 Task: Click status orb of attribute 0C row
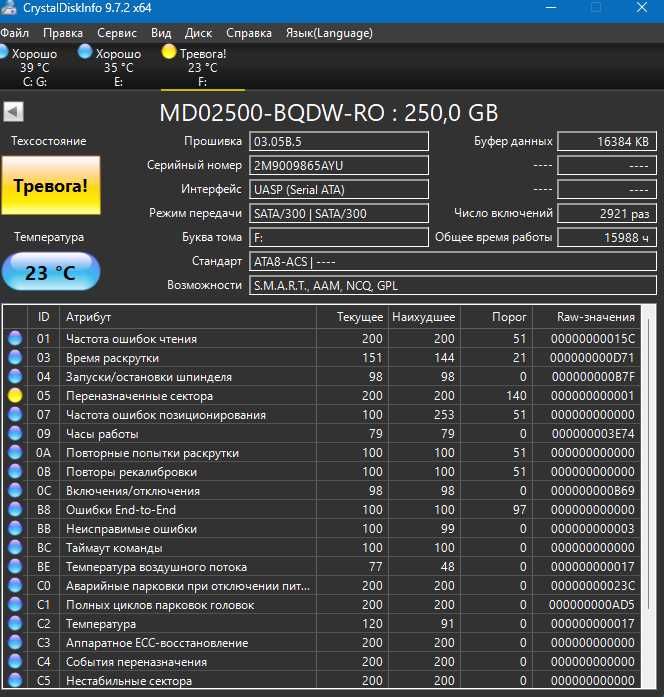pyautogui.click(x=15, y=490)
